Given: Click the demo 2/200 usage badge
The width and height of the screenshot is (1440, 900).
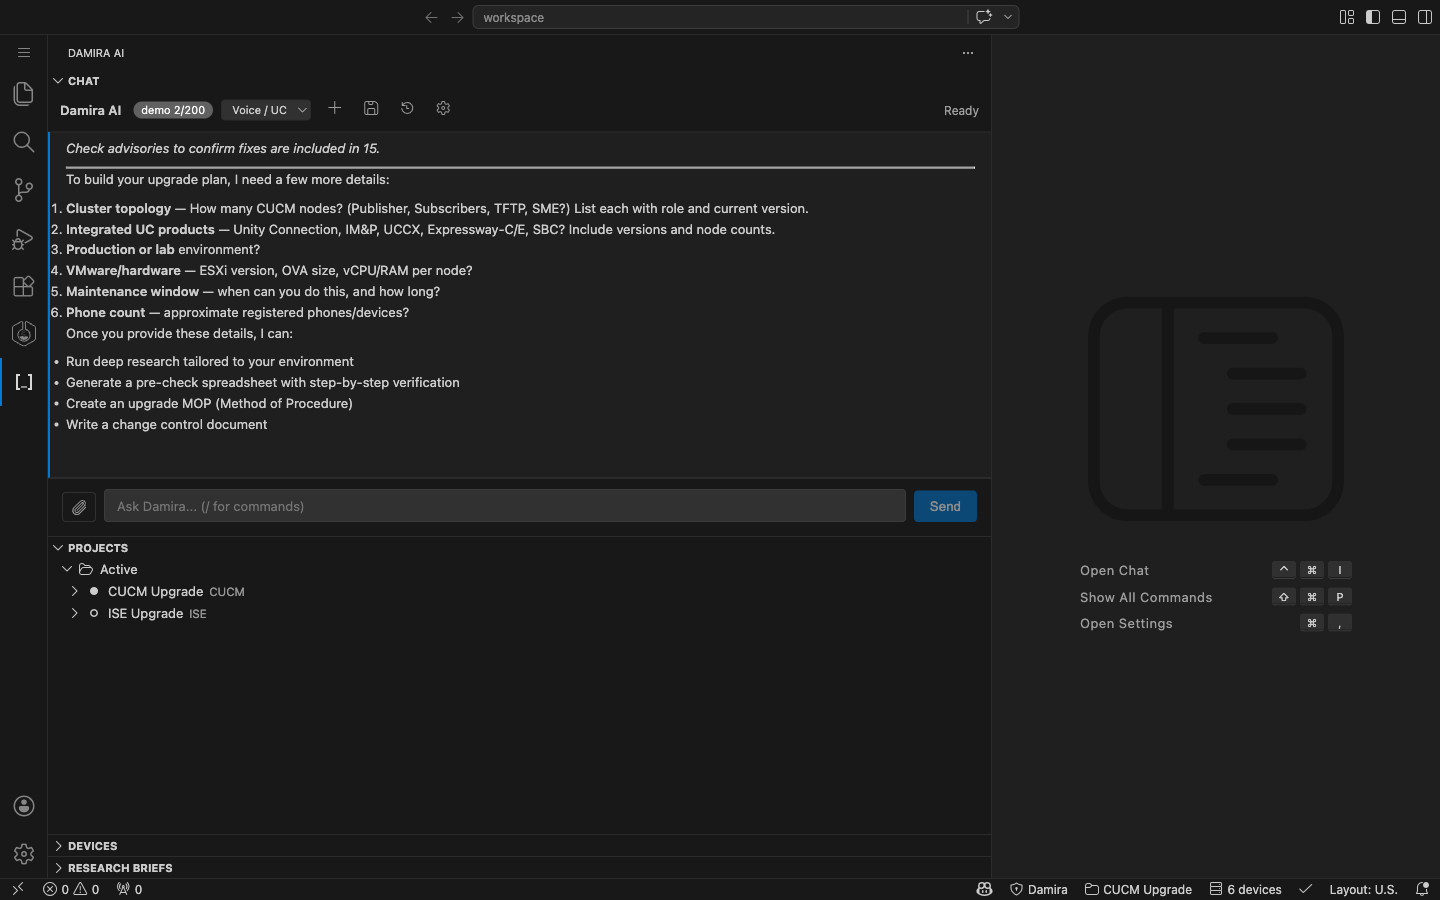Looking at the screenshot, I should pos(173,110).
